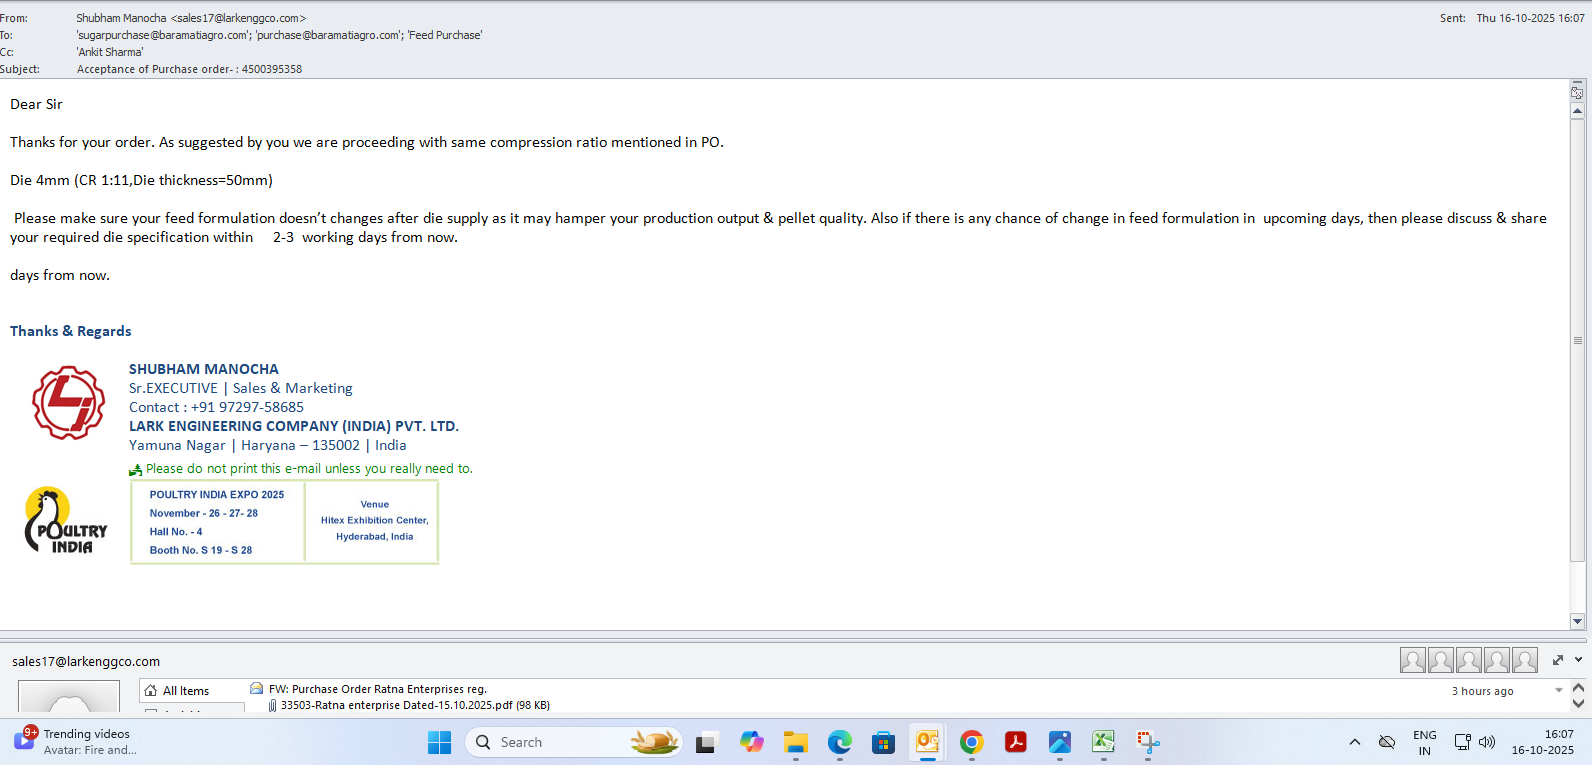
Task: Expand dropdown next to '3 hours ago'
Action: tap(1558, 691)
